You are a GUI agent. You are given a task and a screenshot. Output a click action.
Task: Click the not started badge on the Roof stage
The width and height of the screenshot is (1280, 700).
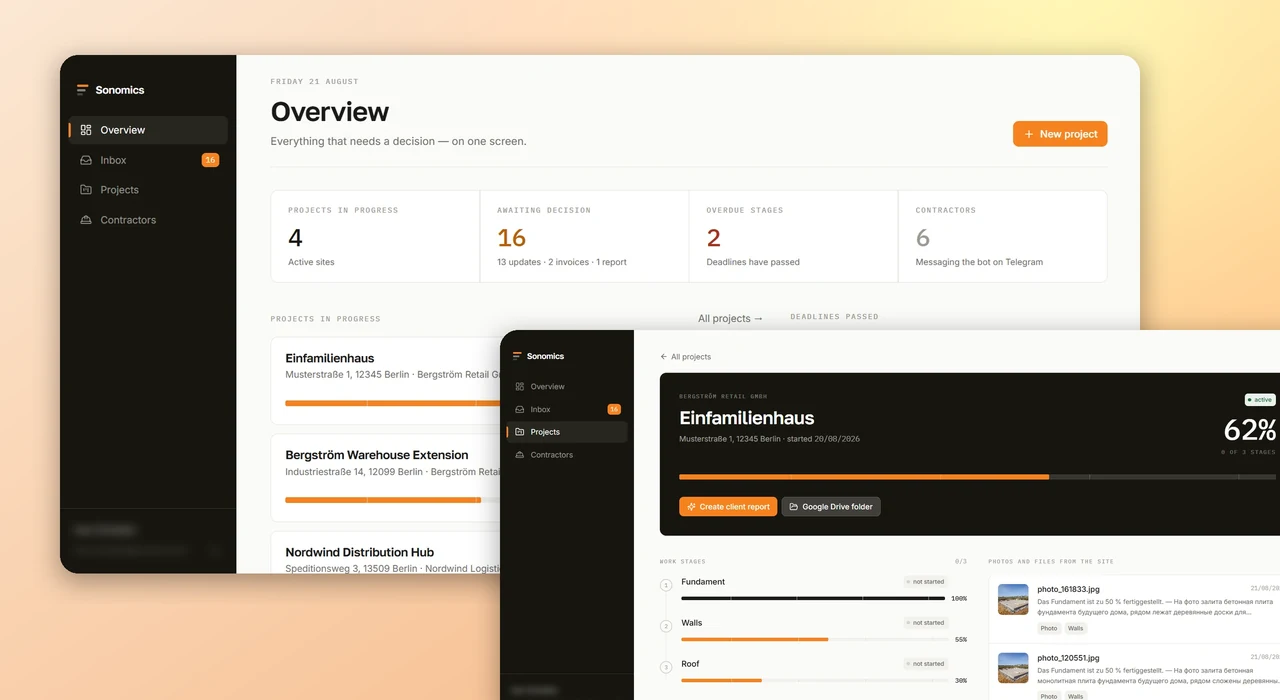925,664
